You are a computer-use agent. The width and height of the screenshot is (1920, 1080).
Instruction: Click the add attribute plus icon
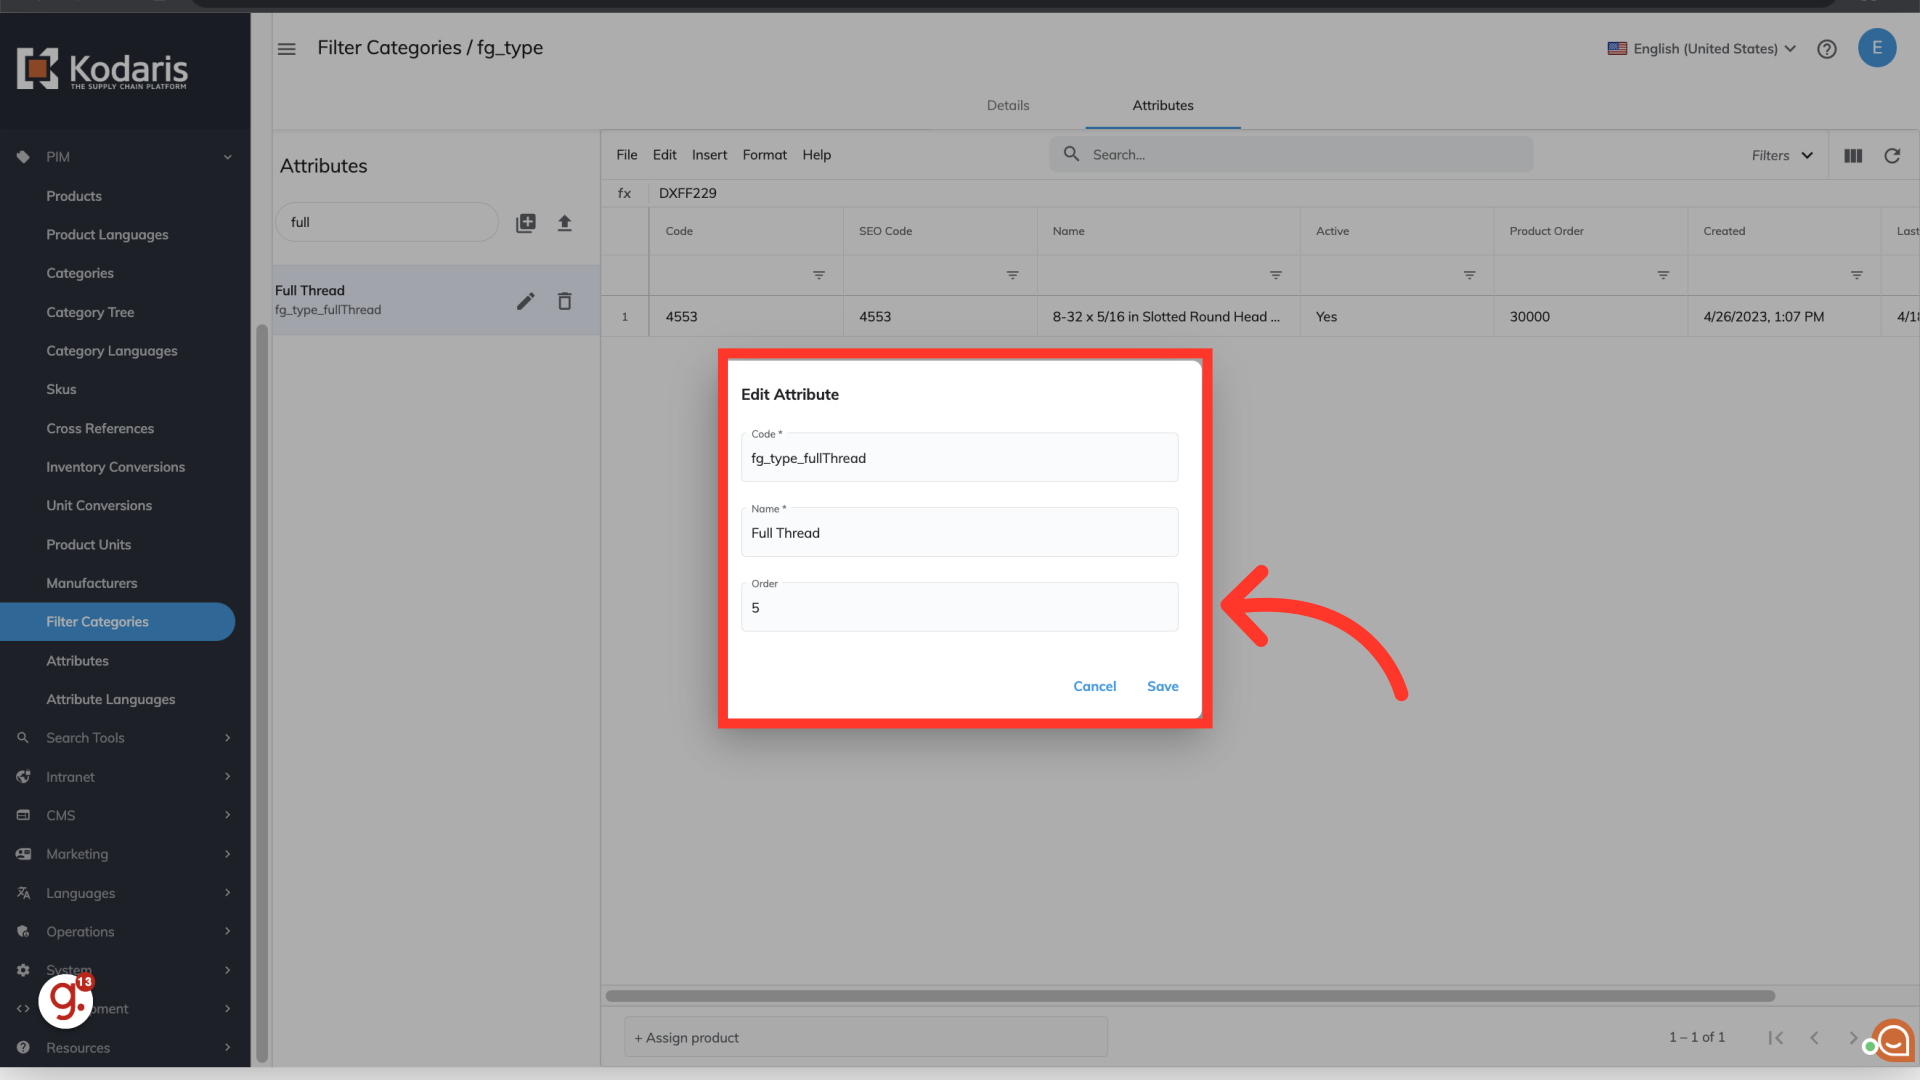coord(526,223)
